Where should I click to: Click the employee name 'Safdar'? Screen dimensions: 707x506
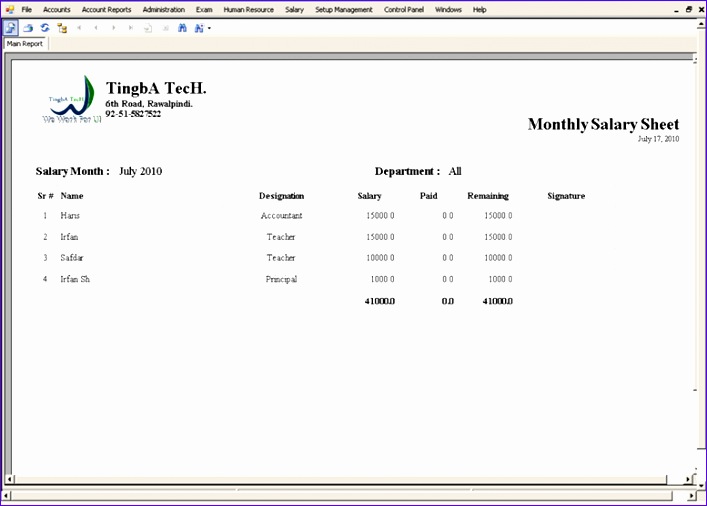[x=72, y=258]
